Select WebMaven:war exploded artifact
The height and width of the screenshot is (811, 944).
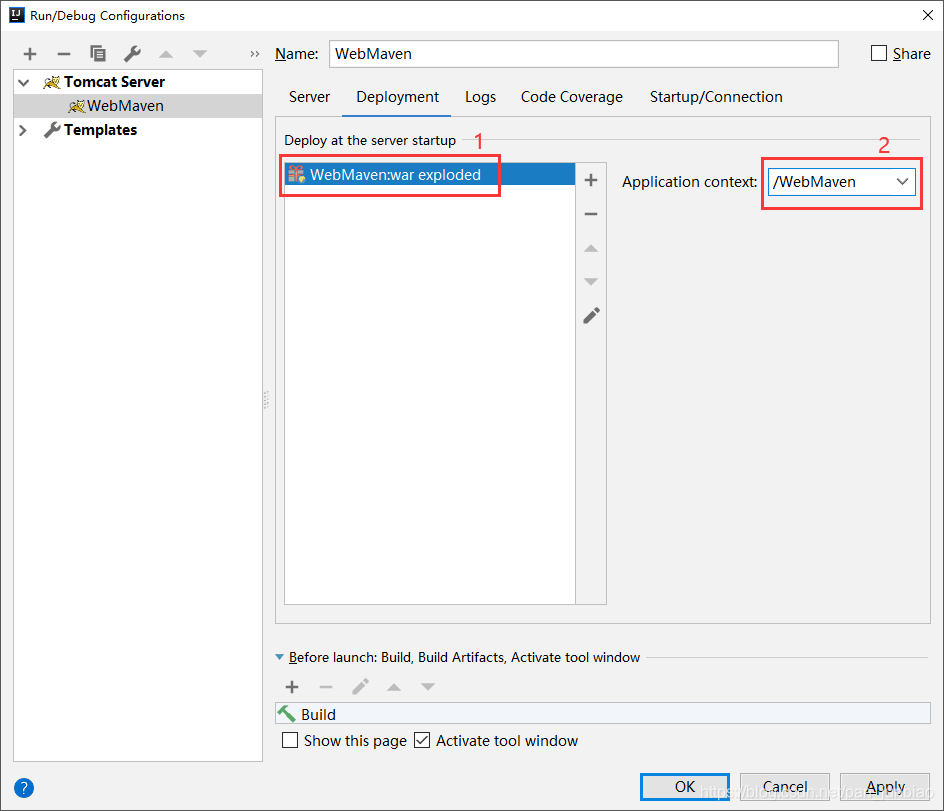point(429,175)
